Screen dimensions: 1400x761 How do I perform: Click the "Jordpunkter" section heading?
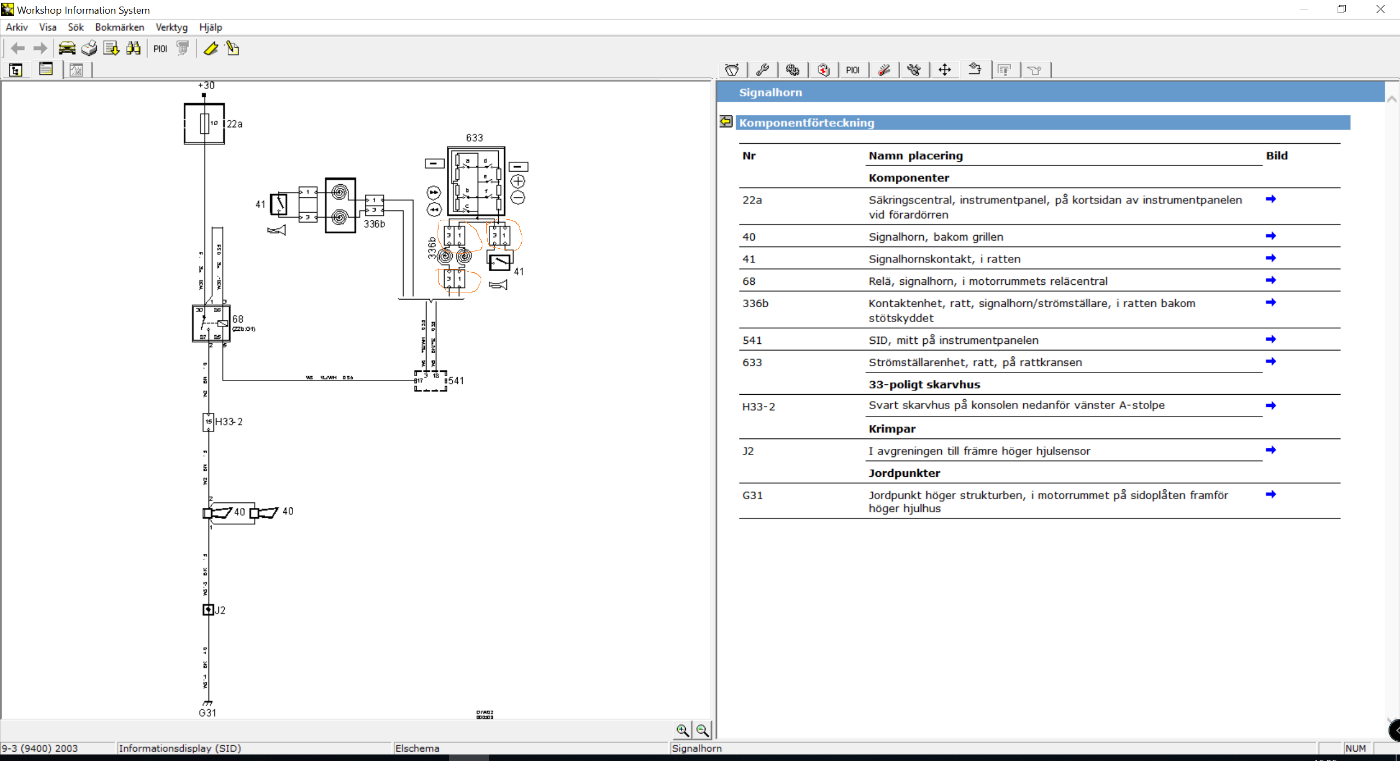pyautogui.click(x=905, y=473)
